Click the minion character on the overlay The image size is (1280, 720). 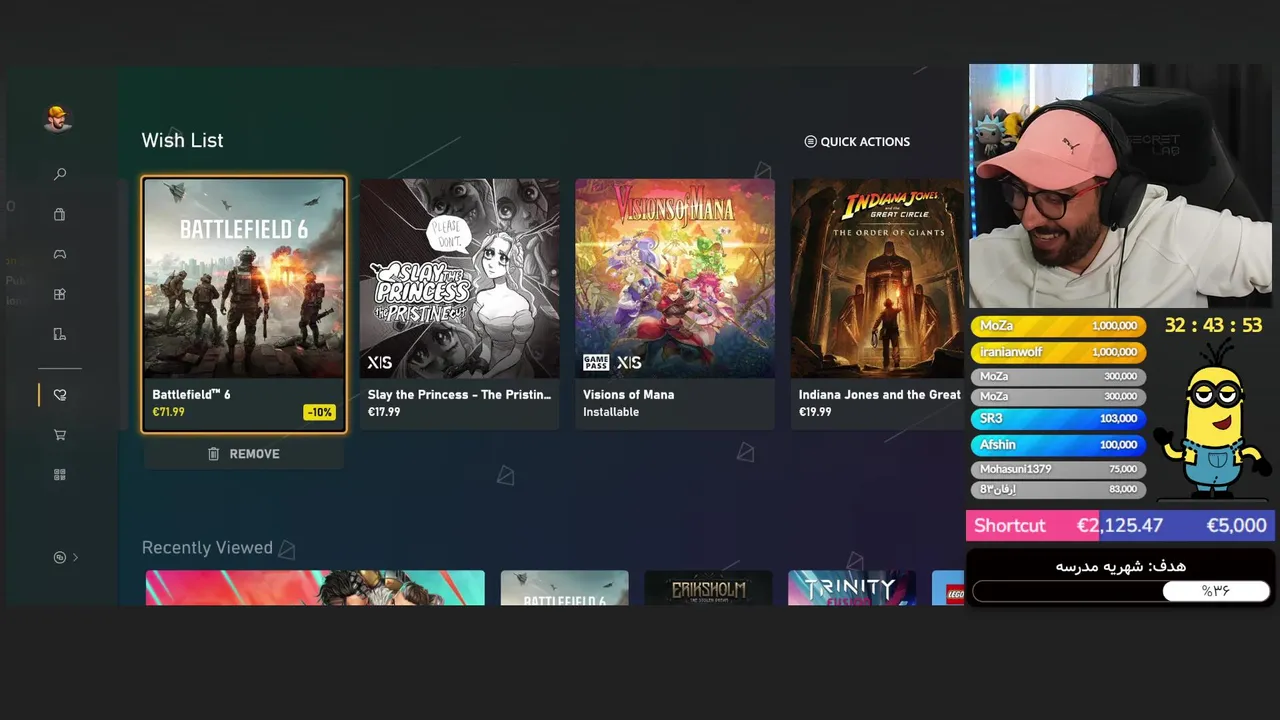[x=1212, y=418]
